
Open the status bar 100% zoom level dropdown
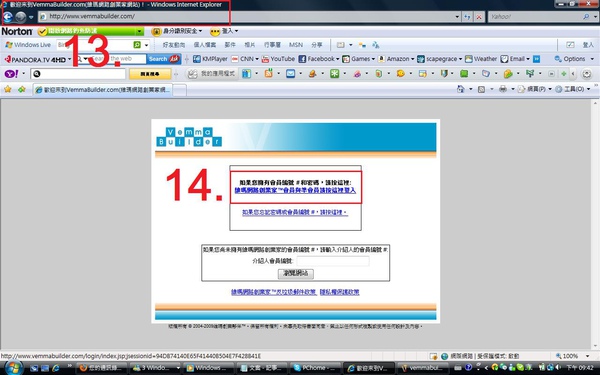click(x=588, y=356)
